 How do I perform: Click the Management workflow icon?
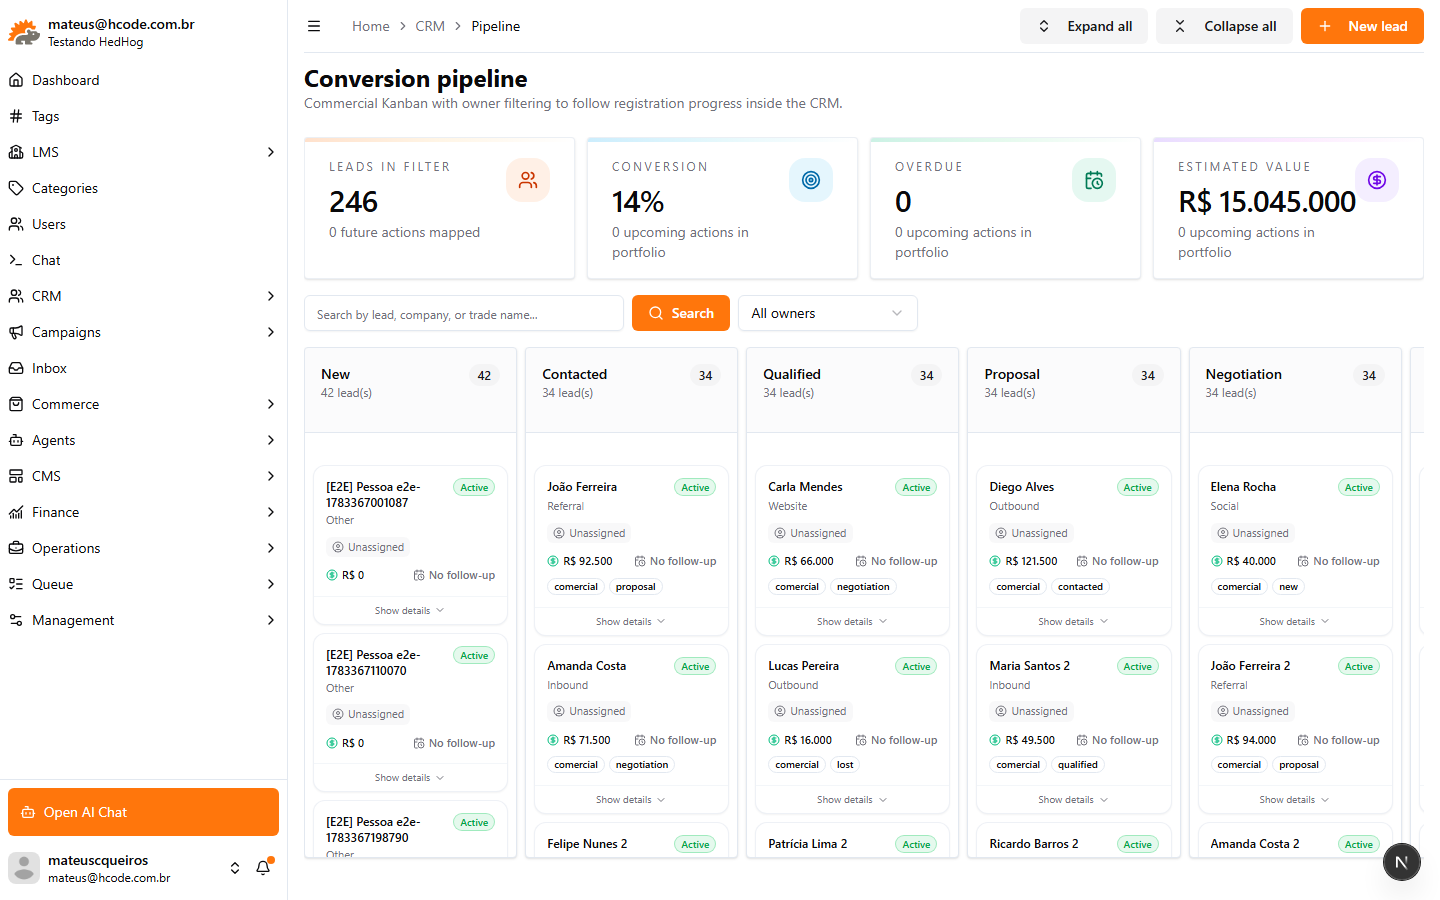[x=16, y=620]
